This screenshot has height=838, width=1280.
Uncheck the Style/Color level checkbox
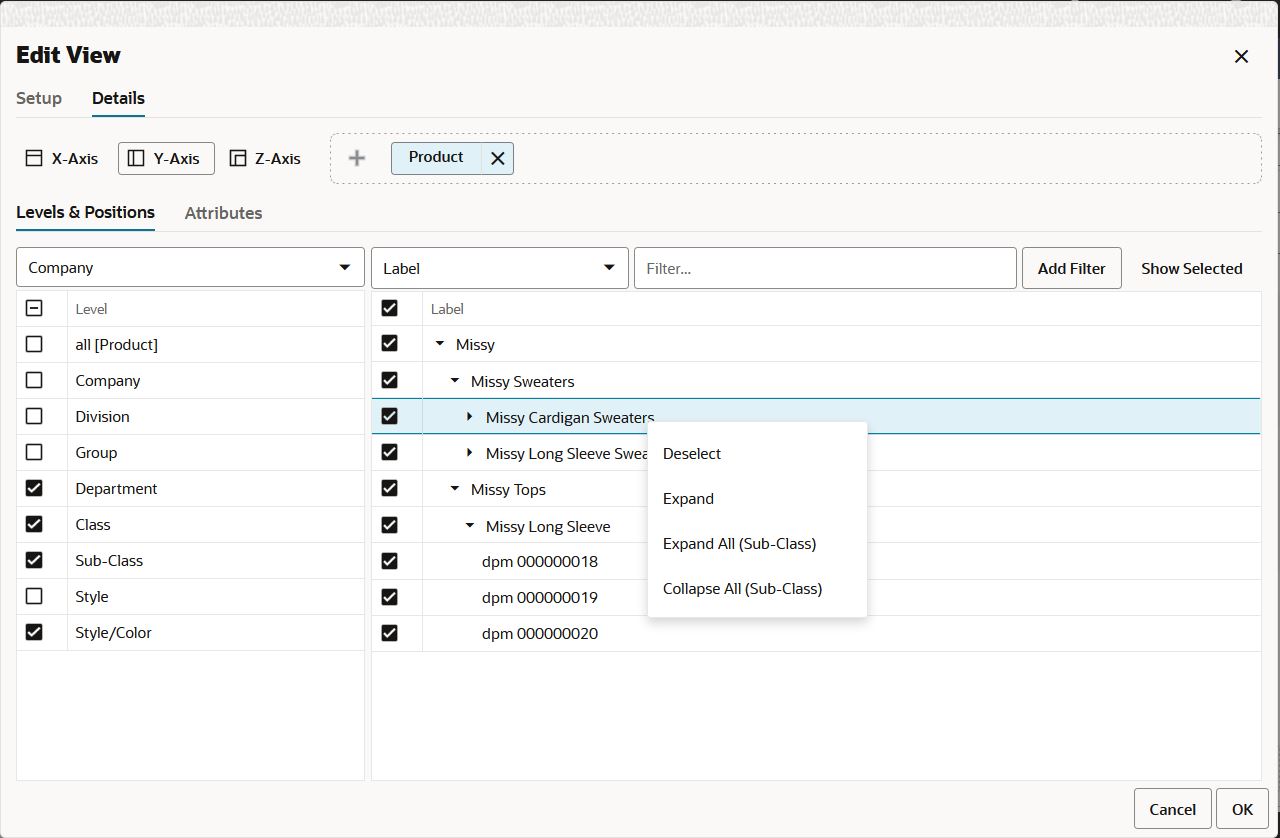tap(34, 632)
